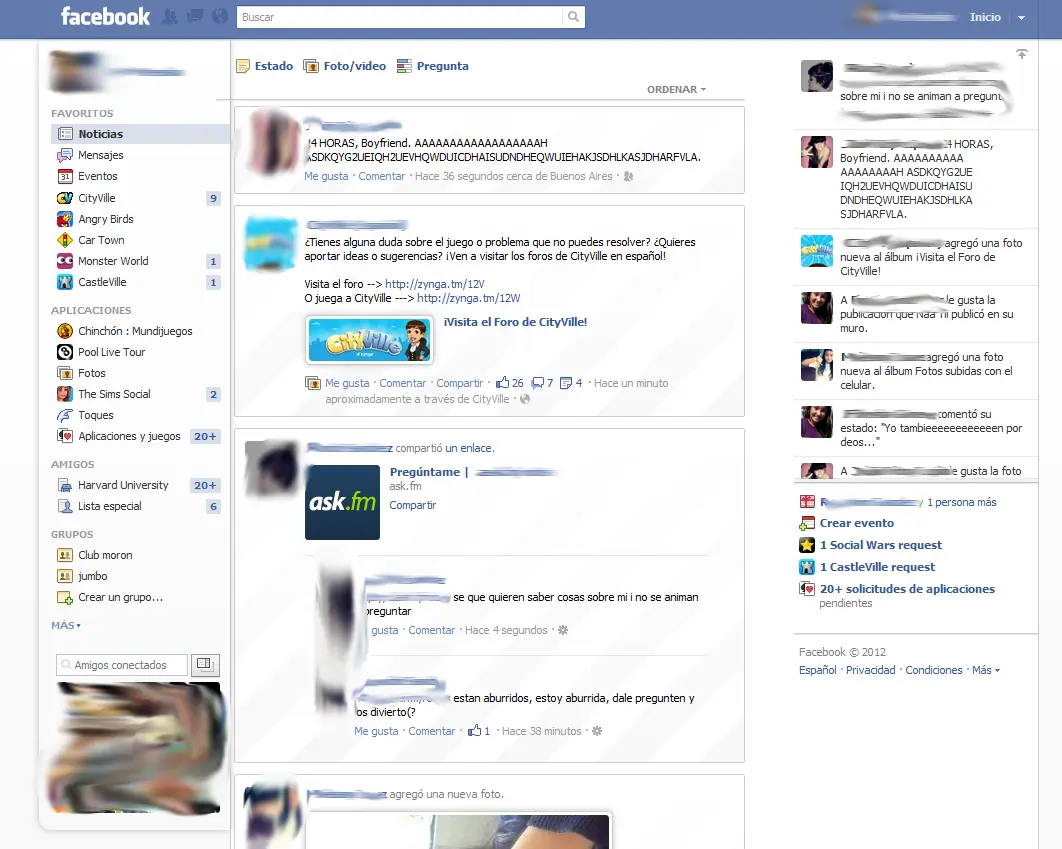The width and height of the screenshot is (1062, 849).
Task: Select Pregunta composer tab
Action: (x=433, y=66)
